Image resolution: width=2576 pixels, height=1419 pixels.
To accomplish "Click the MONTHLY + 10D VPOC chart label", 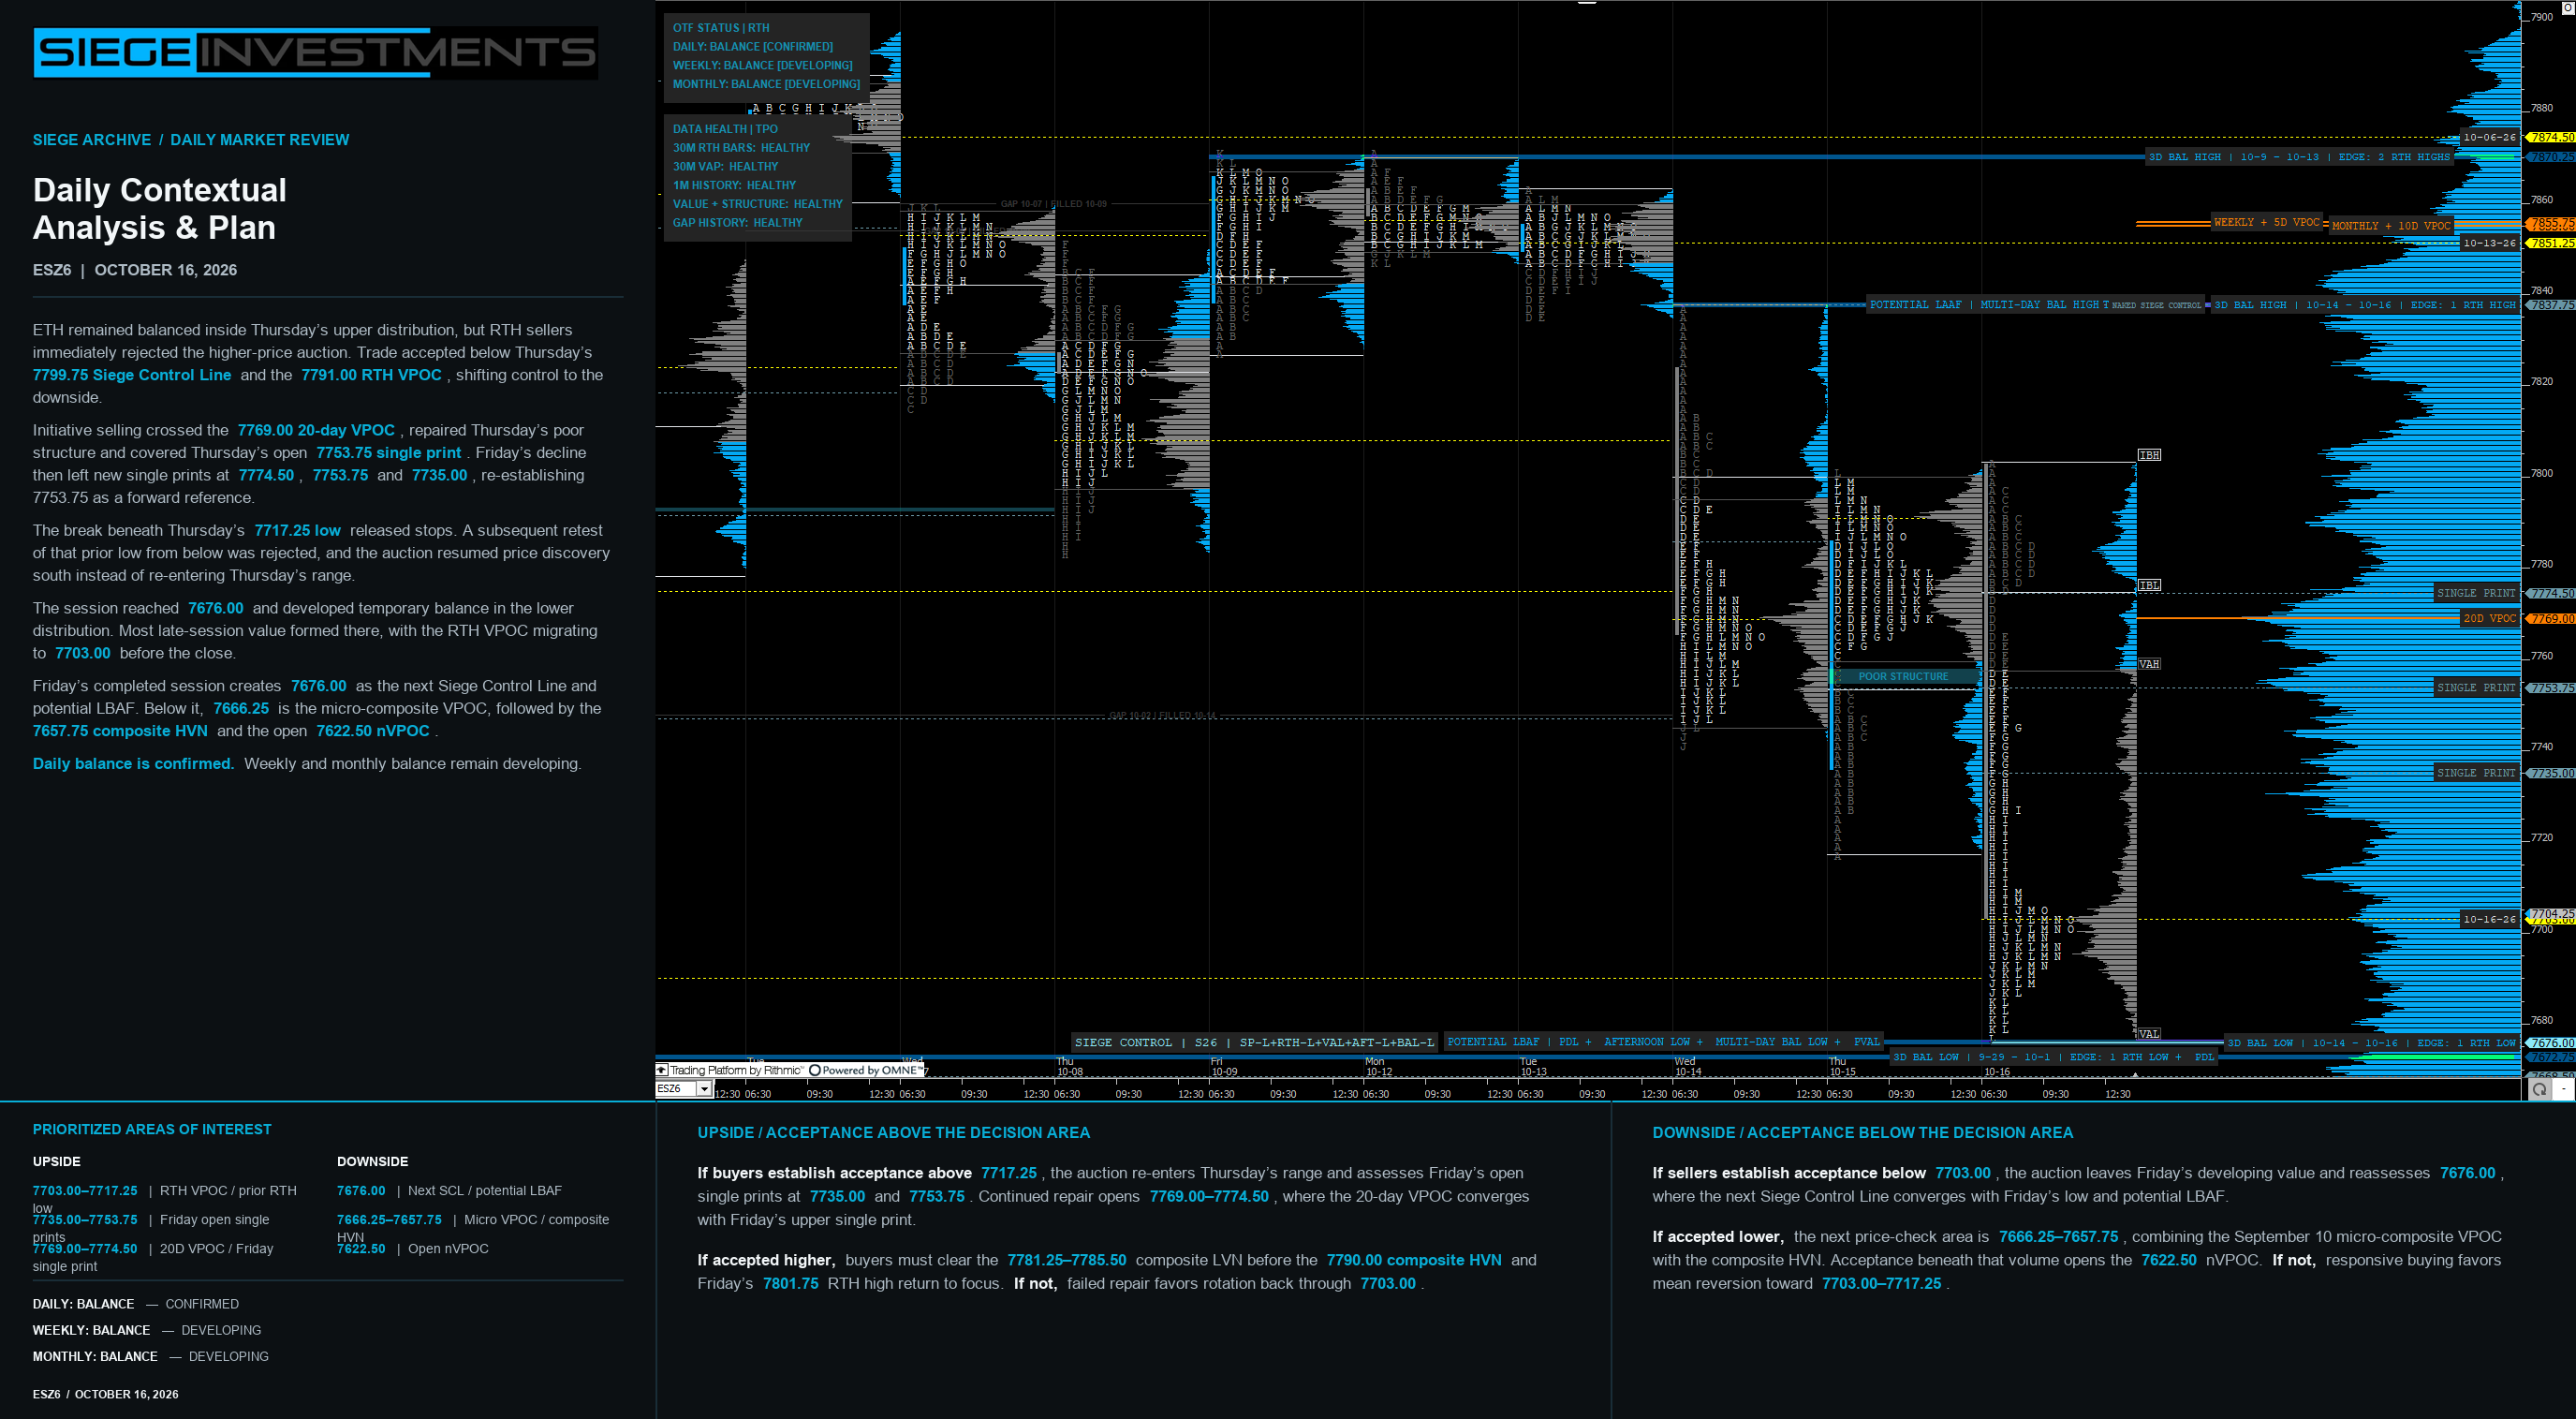I will [x=2391, y=226].
